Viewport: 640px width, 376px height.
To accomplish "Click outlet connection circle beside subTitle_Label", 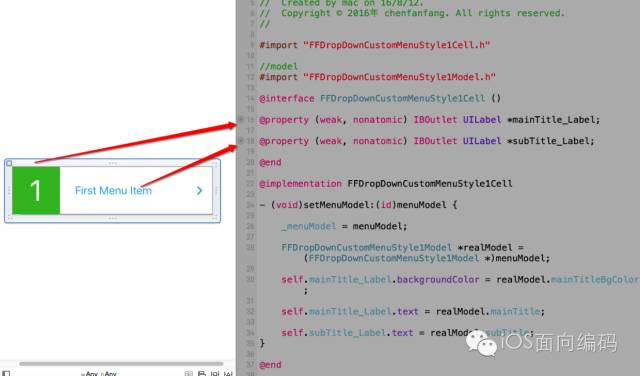I will coord(241,140).
